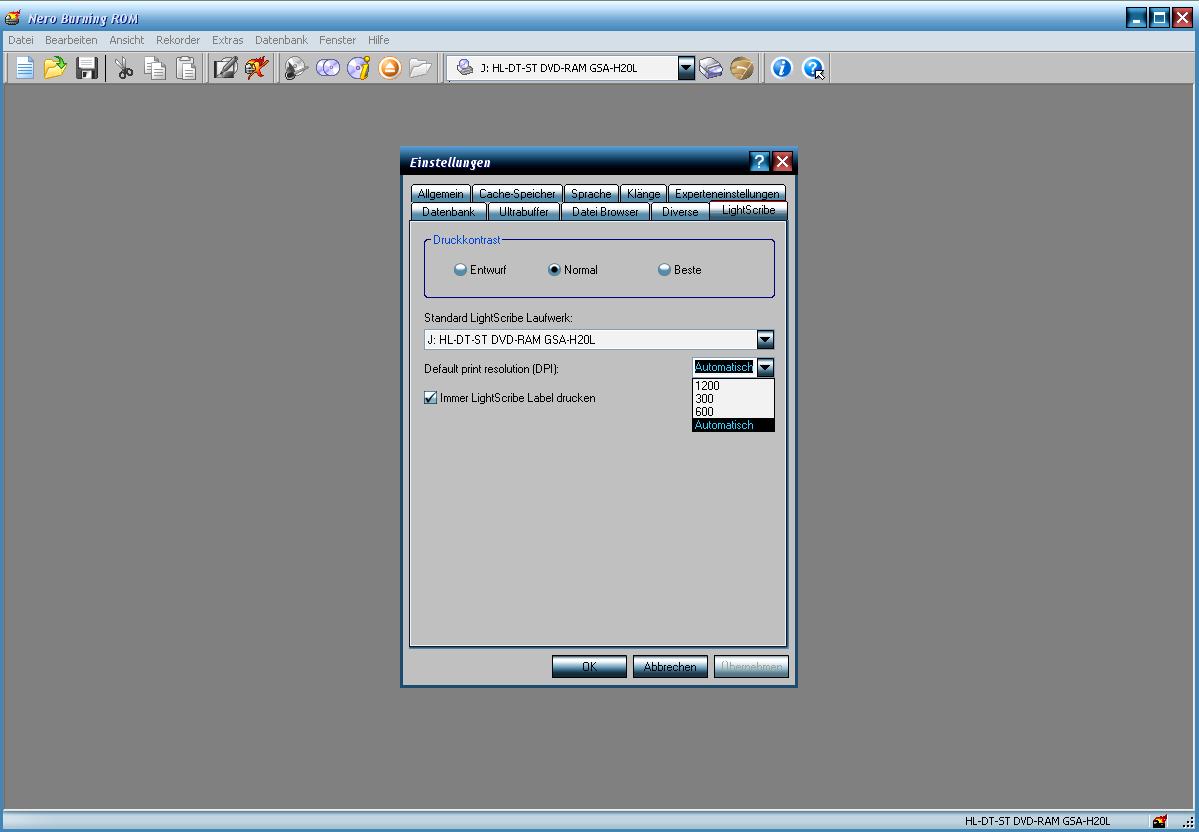Switch to the Allgemein tab
This screenshot has height=832, width=1199.
tap(440, 193)
